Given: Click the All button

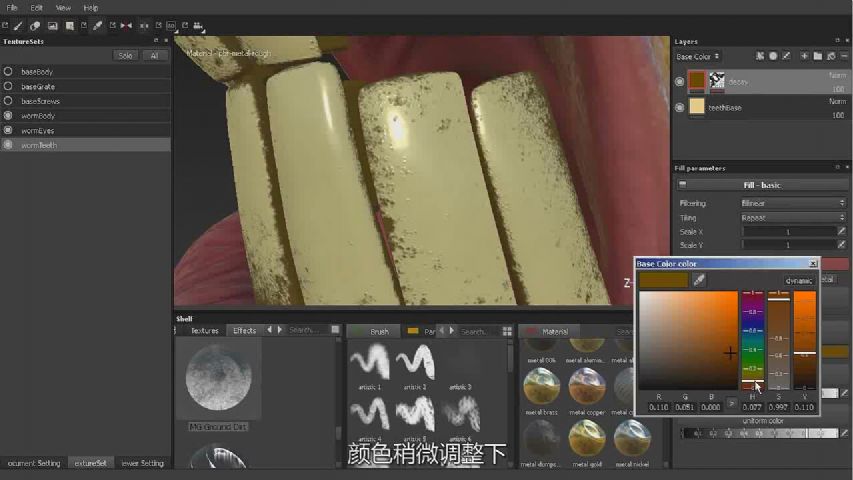Looking at the screenshot, I should coord(154,56).
